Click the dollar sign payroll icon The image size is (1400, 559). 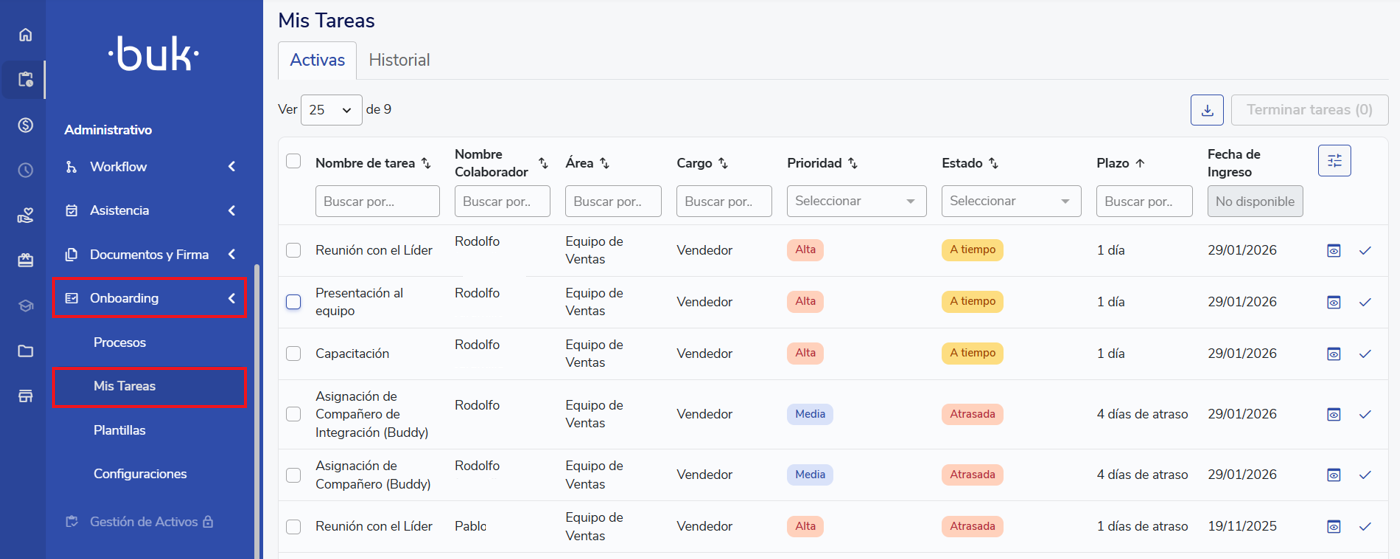coord(25,125)
